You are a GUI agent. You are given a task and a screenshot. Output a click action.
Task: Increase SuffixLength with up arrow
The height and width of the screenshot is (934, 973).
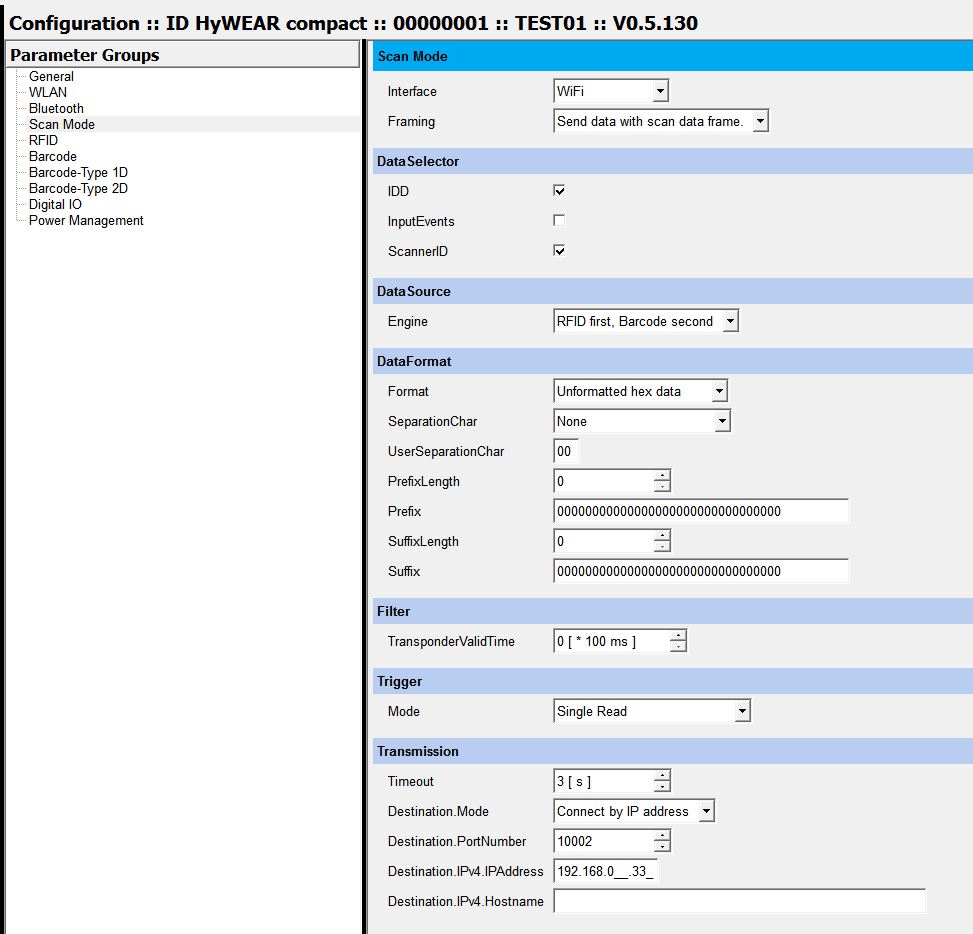662,536
